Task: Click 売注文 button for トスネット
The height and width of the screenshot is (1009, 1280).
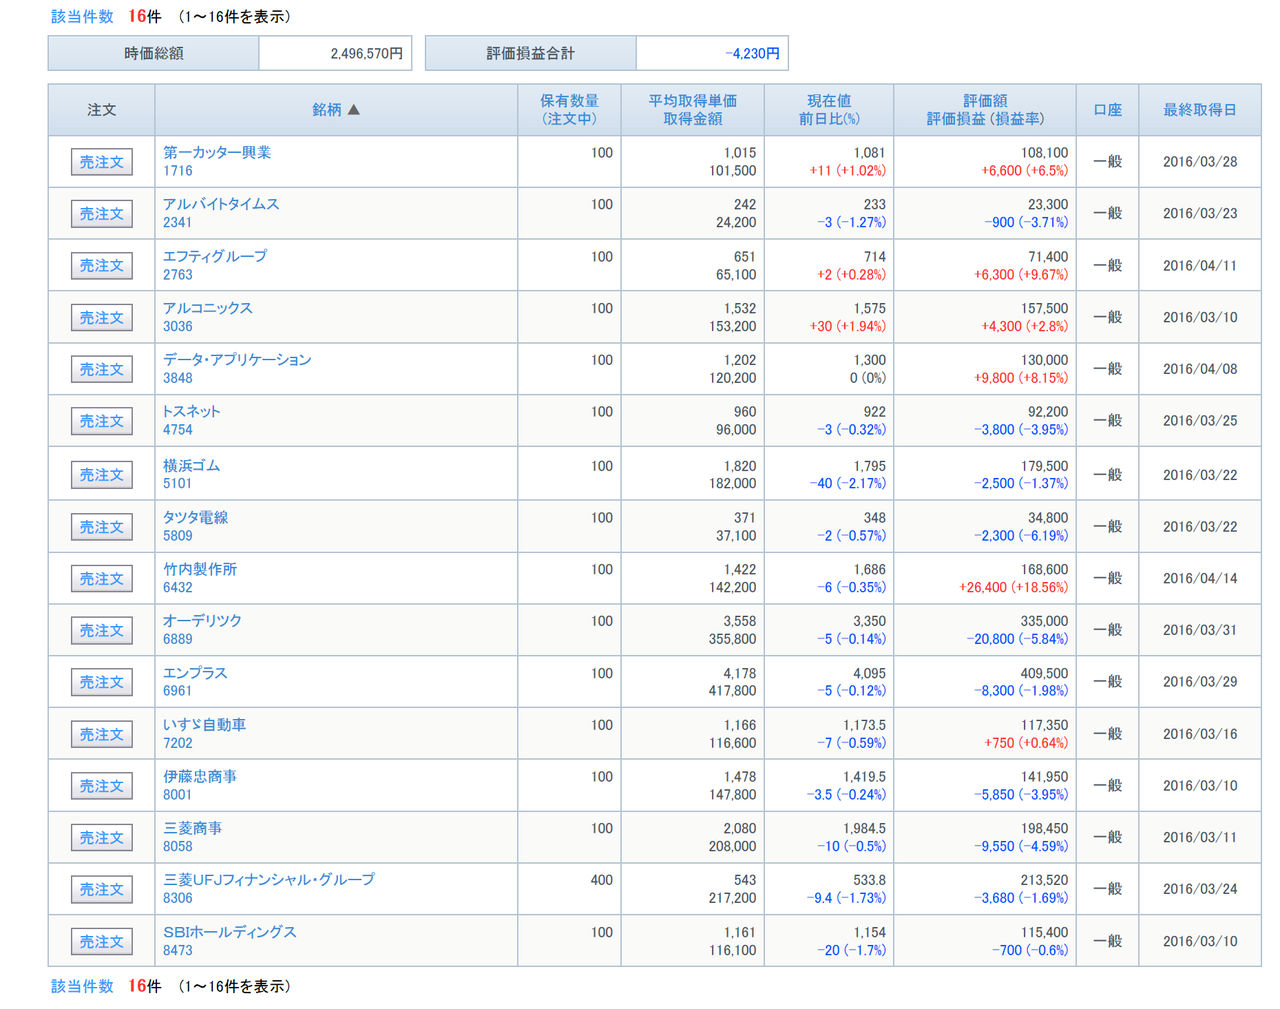Action: (102, 422)
